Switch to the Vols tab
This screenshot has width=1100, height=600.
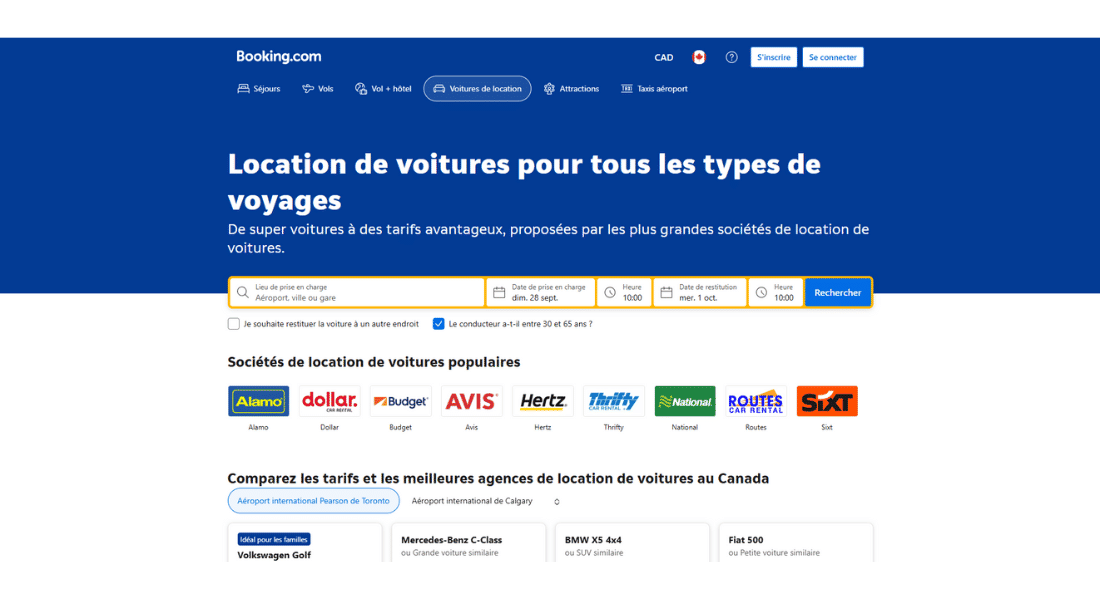click(x=318, y=89)
